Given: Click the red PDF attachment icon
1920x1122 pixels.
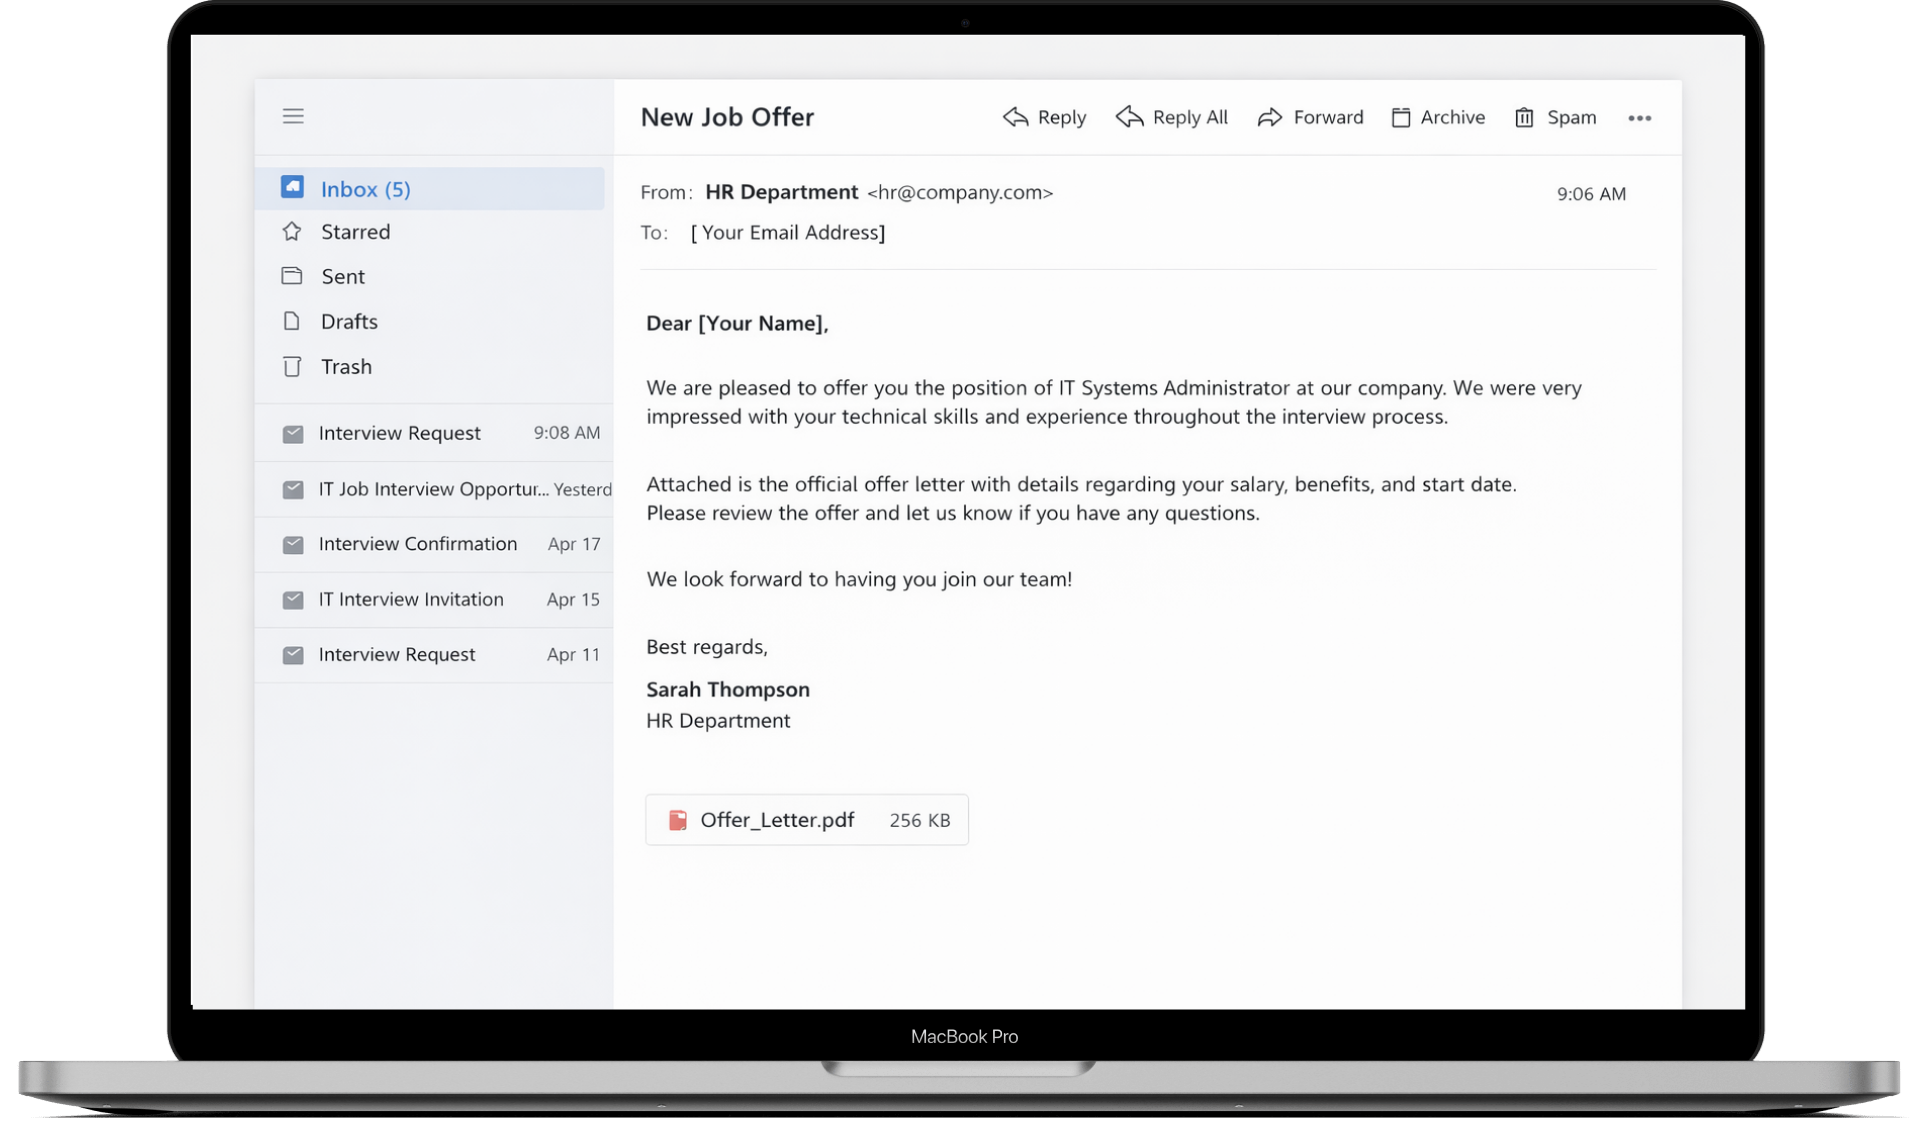Looking at the screenshot, I should 677,820.
